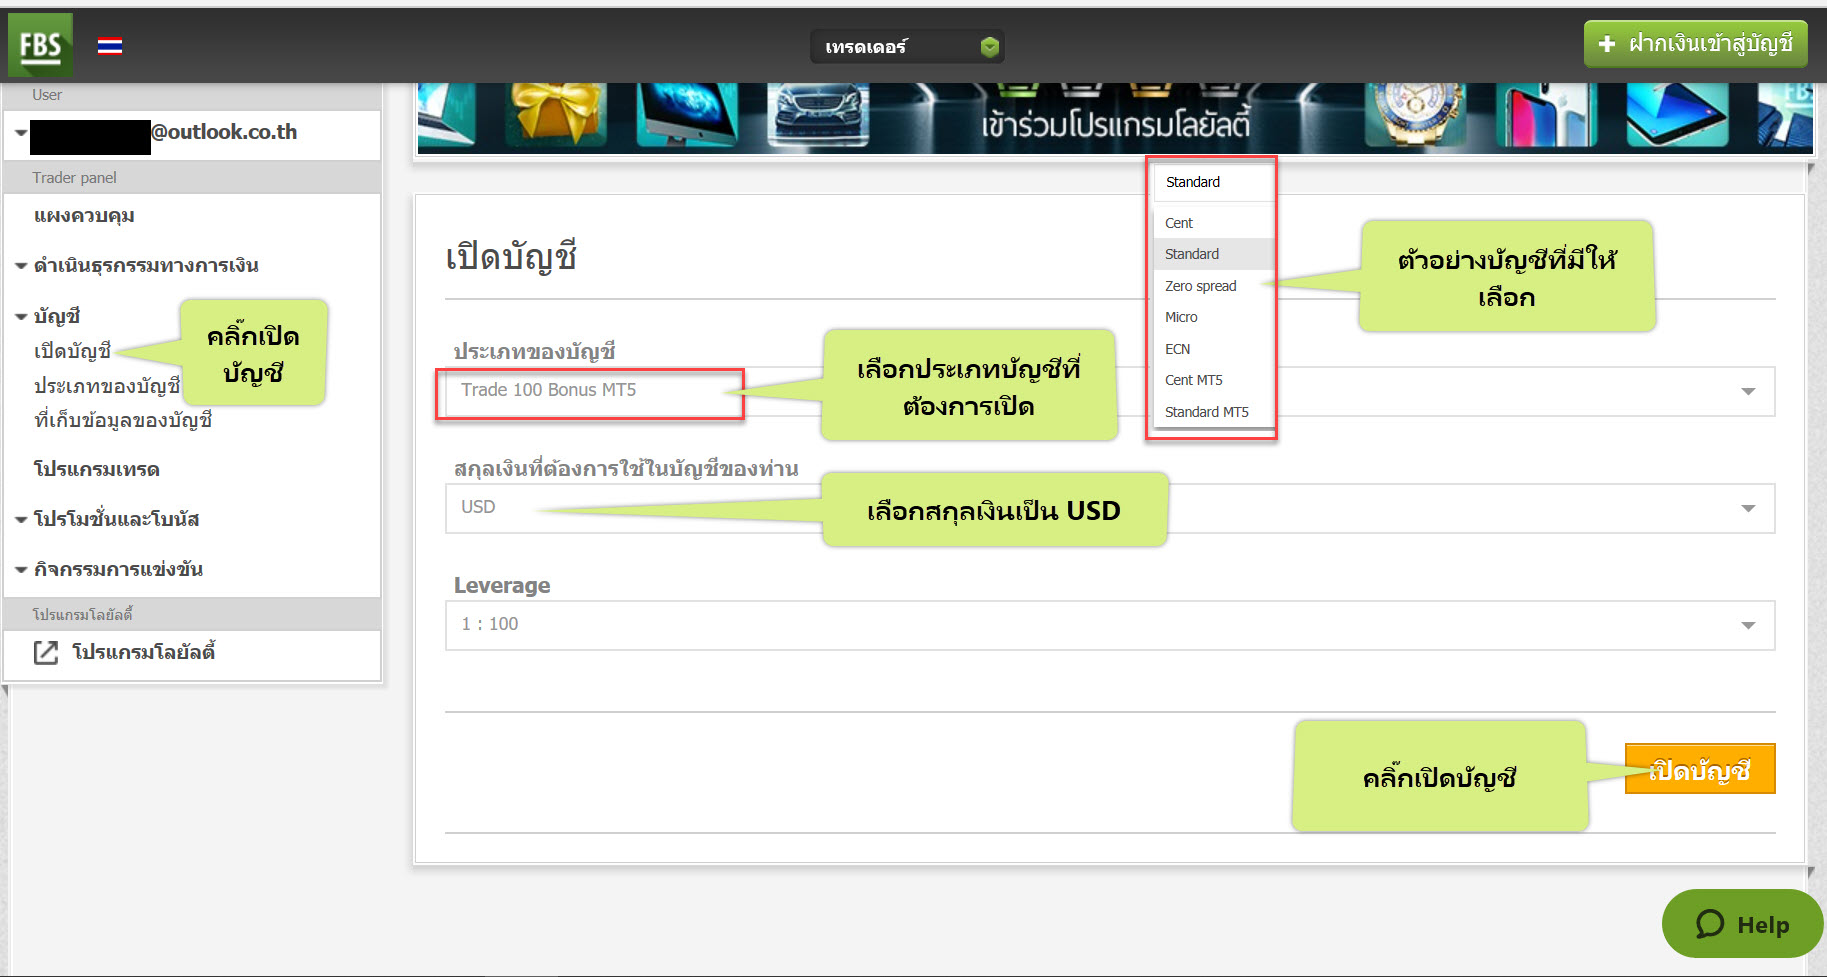Select Micro account option
The width and height of the screenshot is (1827, 977).
[1214, 317]
